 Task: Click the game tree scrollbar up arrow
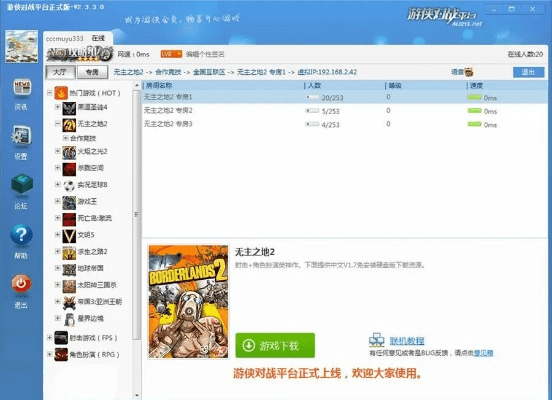tap(137, 86)
